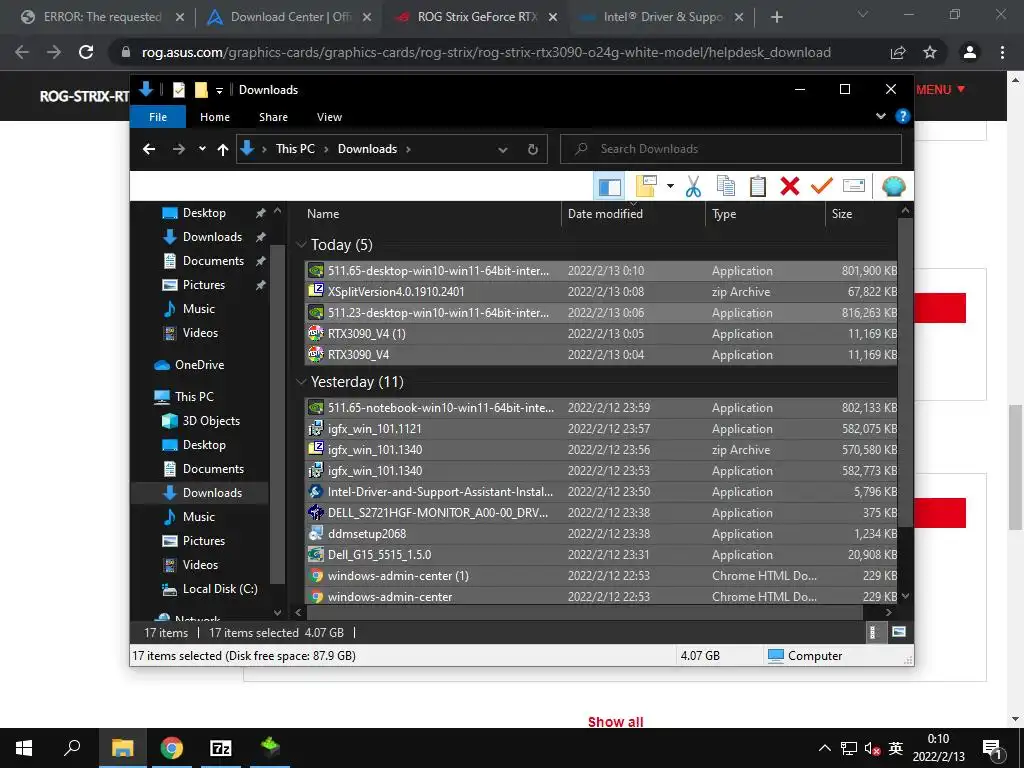Screen dimensions: 1024x768
Task: Open pinned Downloads in Quick access
Action: pos(212,236)
